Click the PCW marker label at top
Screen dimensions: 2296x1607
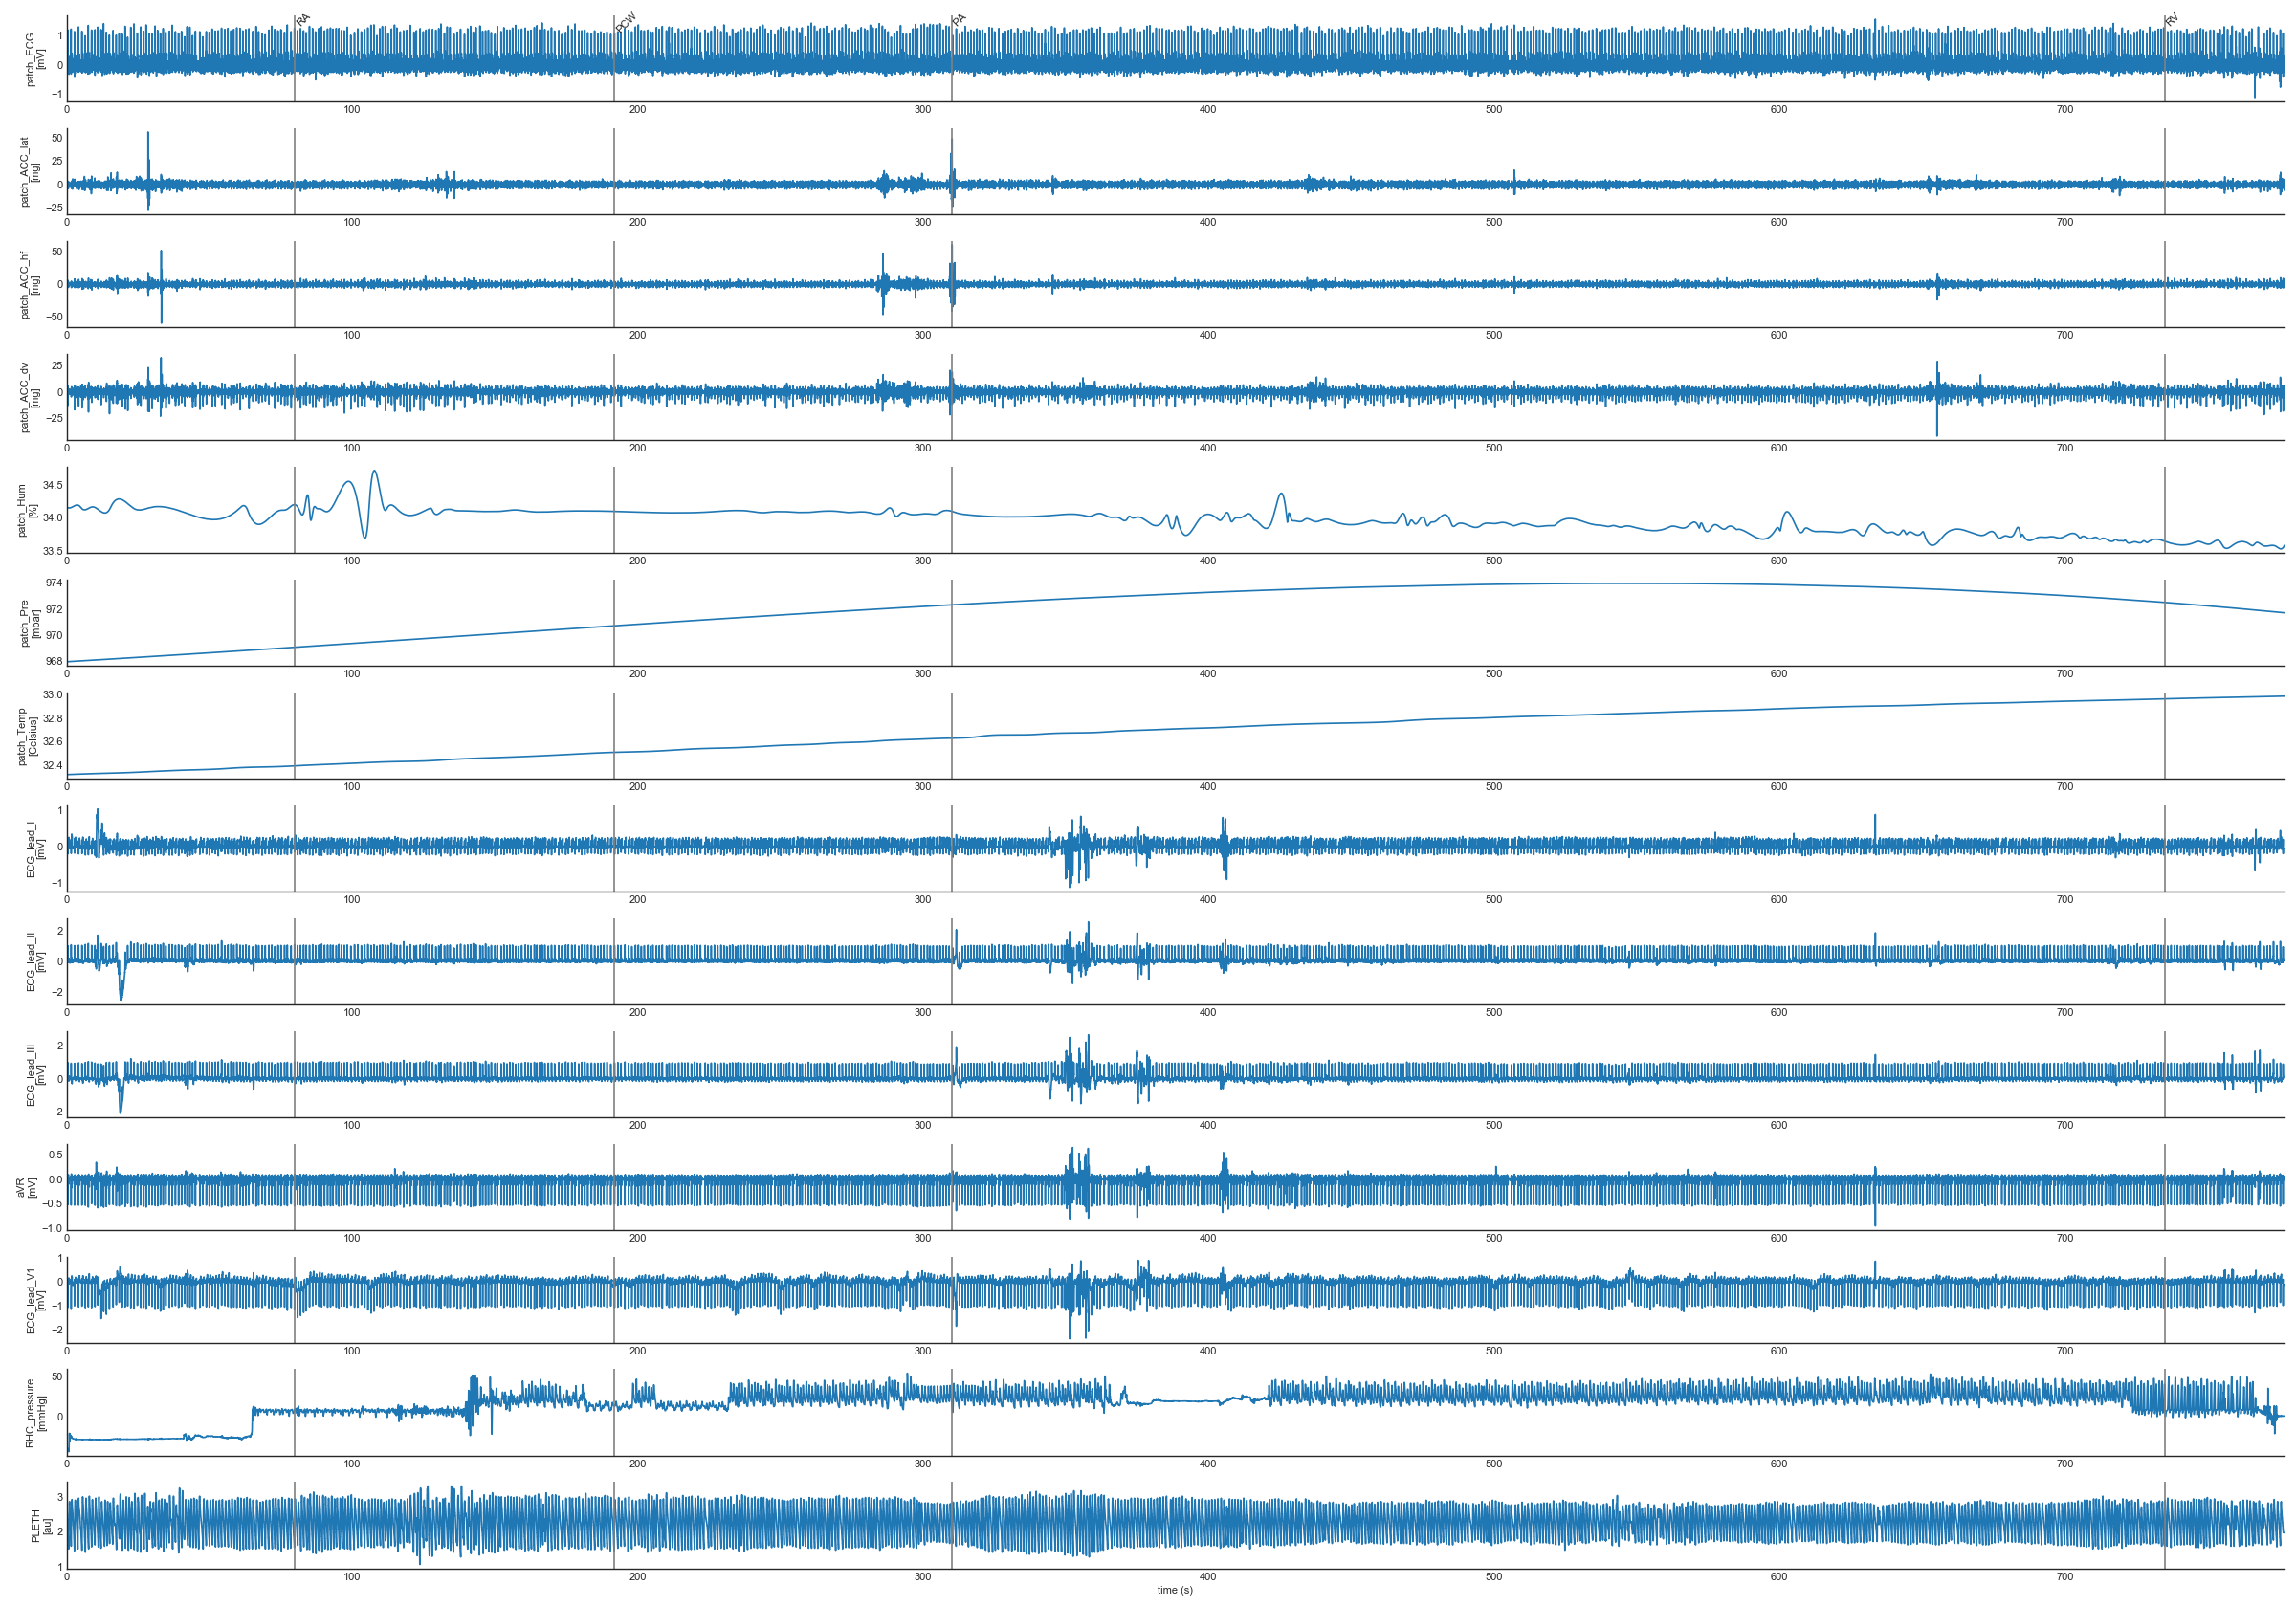626,21
